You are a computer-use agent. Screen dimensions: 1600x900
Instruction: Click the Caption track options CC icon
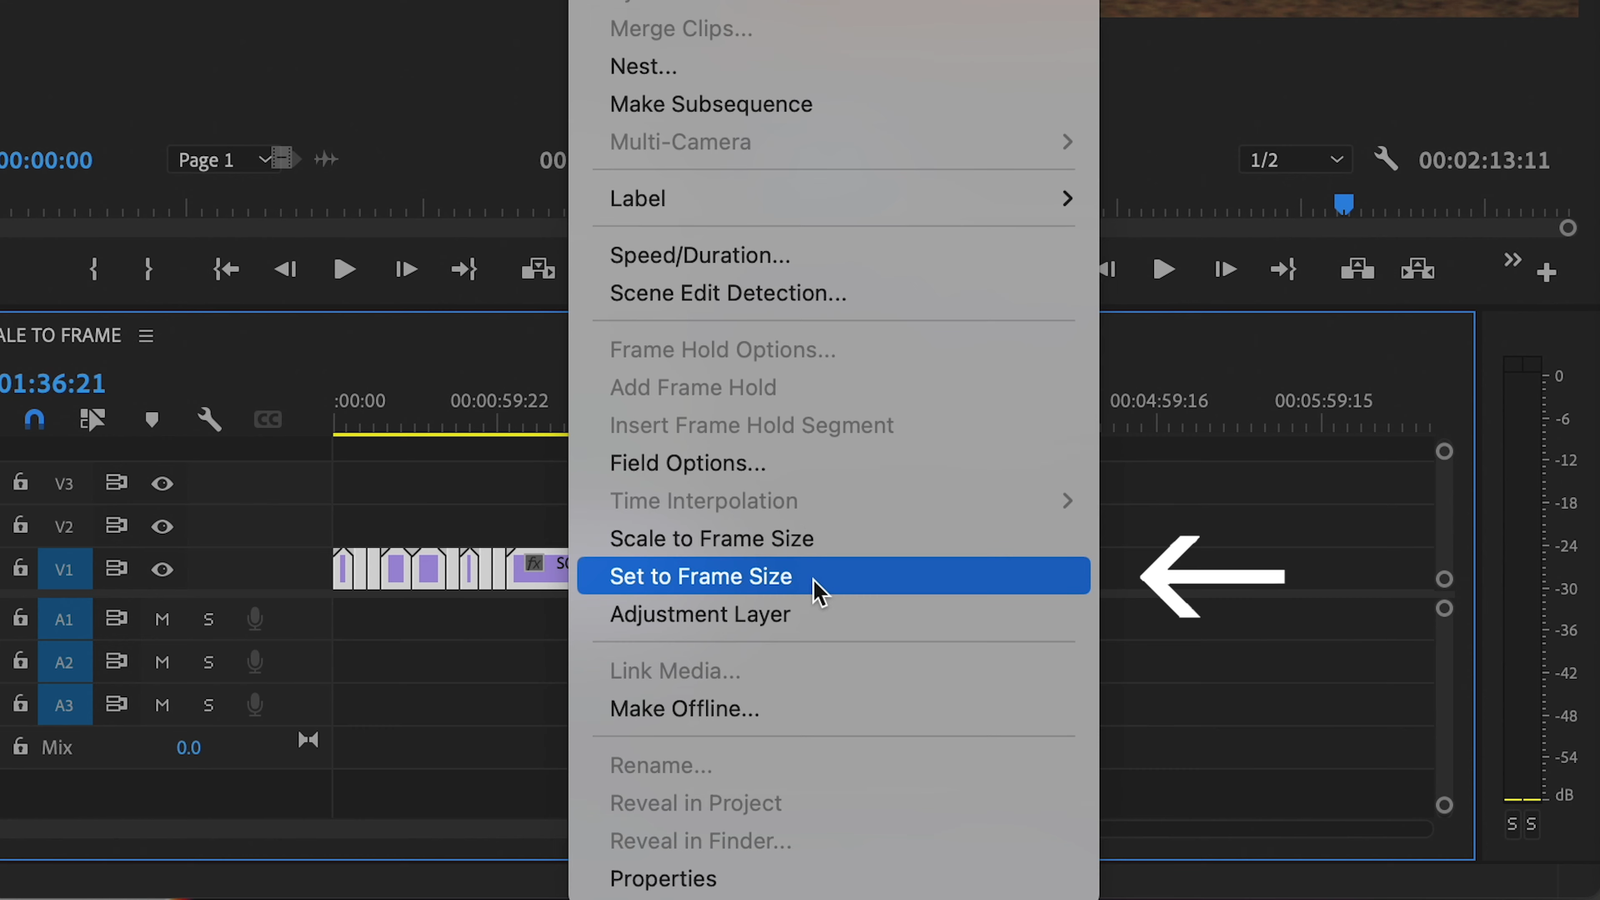click(268, 420)
